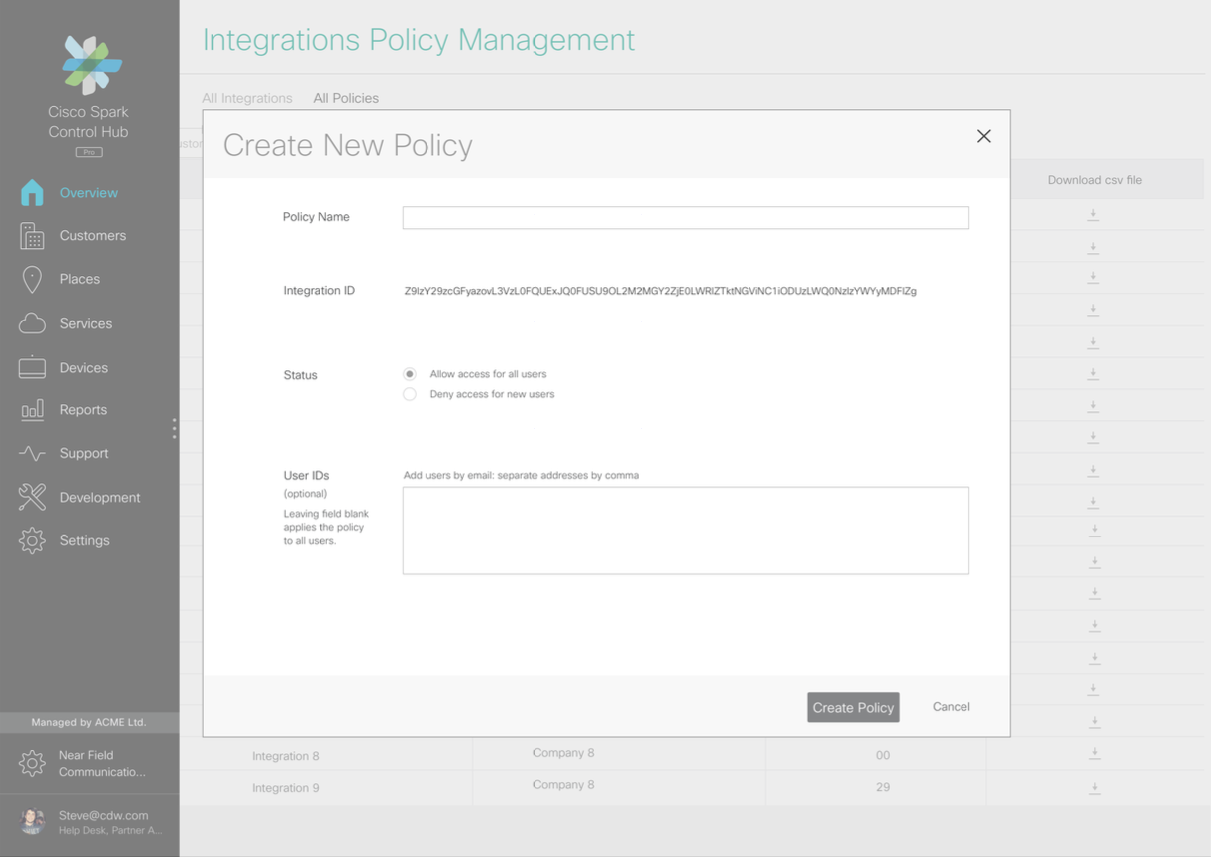
Task: Select the Places pin icon
Action: 32,280
